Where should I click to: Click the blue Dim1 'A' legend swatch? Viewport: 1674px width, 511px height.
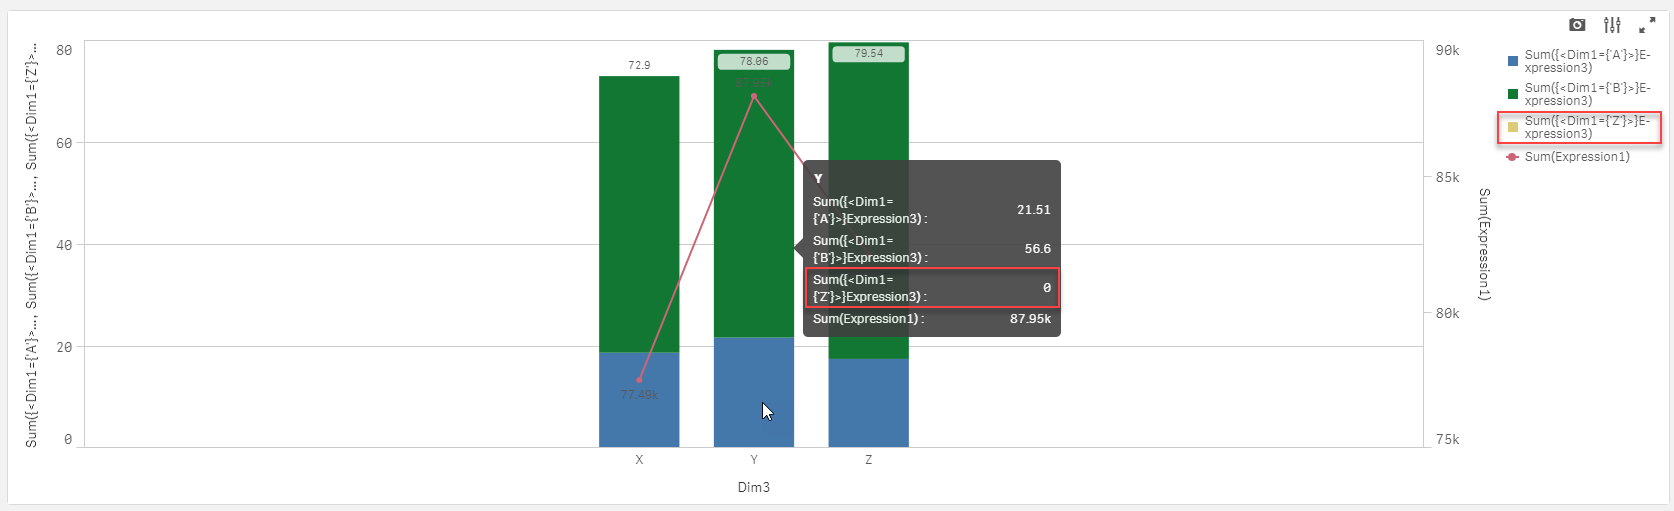pyautogui.click(x=1513, y=62)
